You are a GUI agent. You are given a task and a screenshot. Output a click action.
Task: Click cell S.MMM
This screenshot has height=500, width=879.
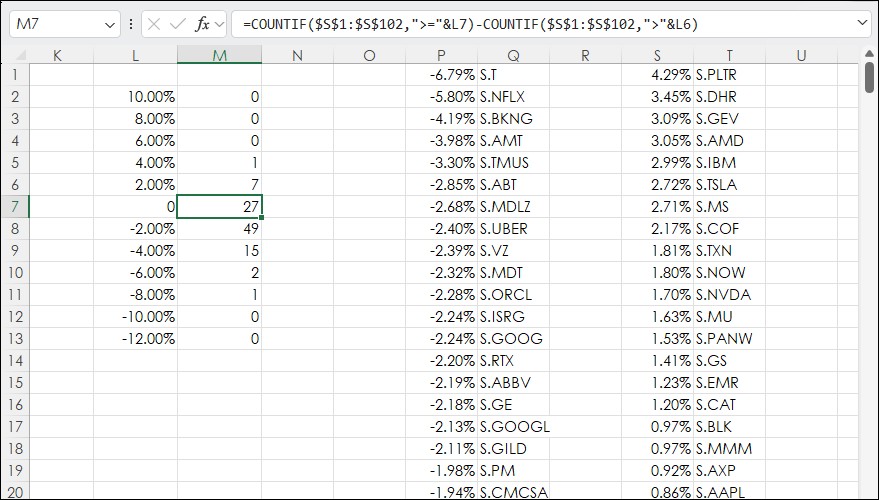(729, 448)
